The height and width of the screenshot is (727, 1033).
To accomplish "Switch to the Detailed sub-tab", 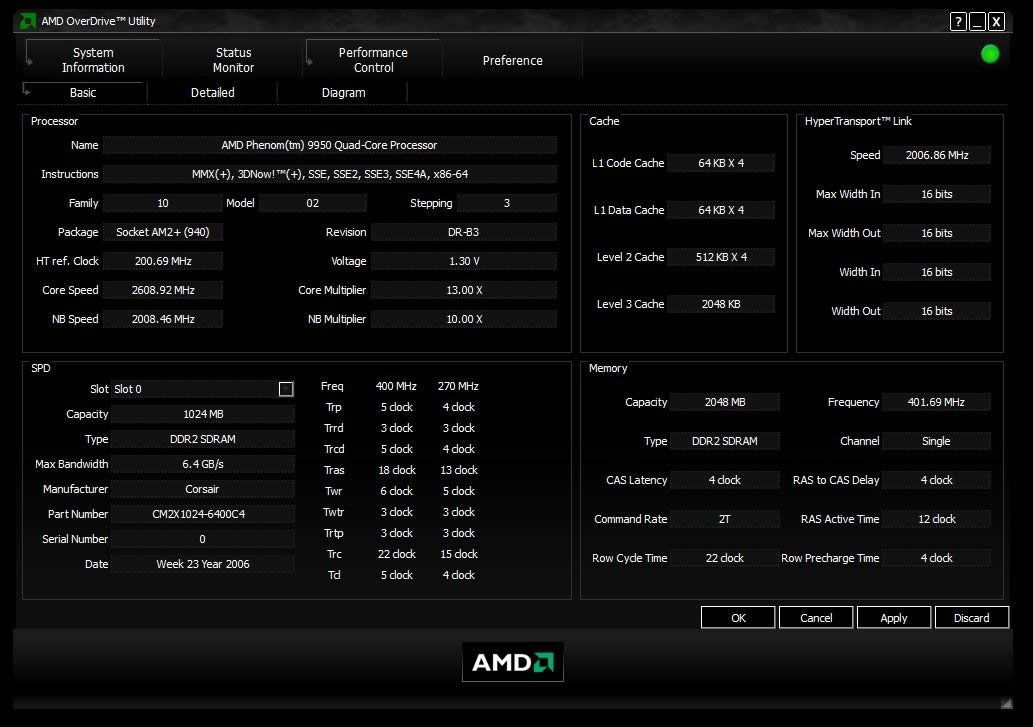I will point(213,93).
